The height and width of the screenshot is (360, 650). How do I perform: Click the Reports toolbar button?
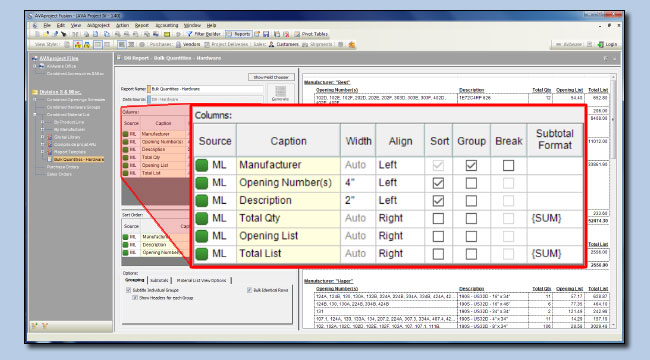[238, 34]
